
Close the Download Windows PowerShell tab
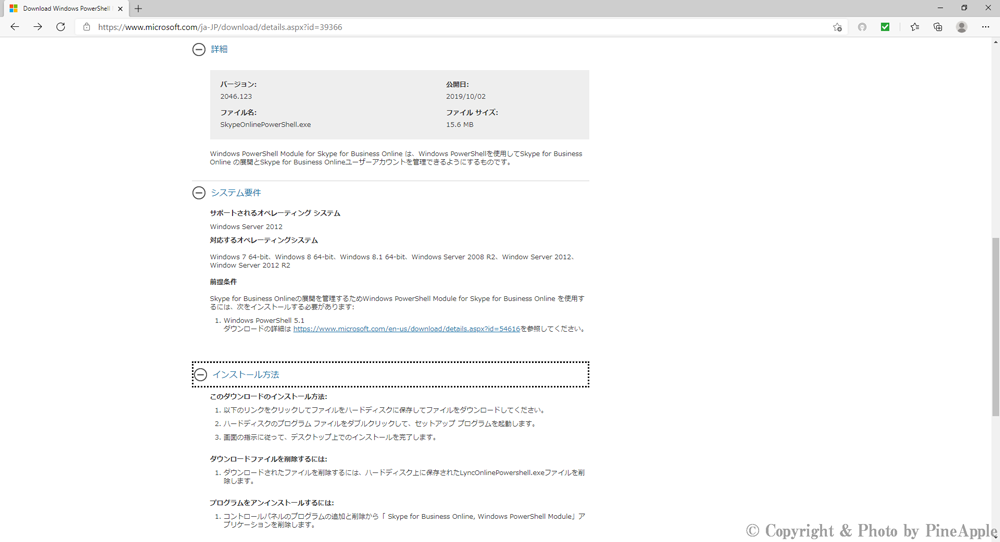(x=122, y=8)
